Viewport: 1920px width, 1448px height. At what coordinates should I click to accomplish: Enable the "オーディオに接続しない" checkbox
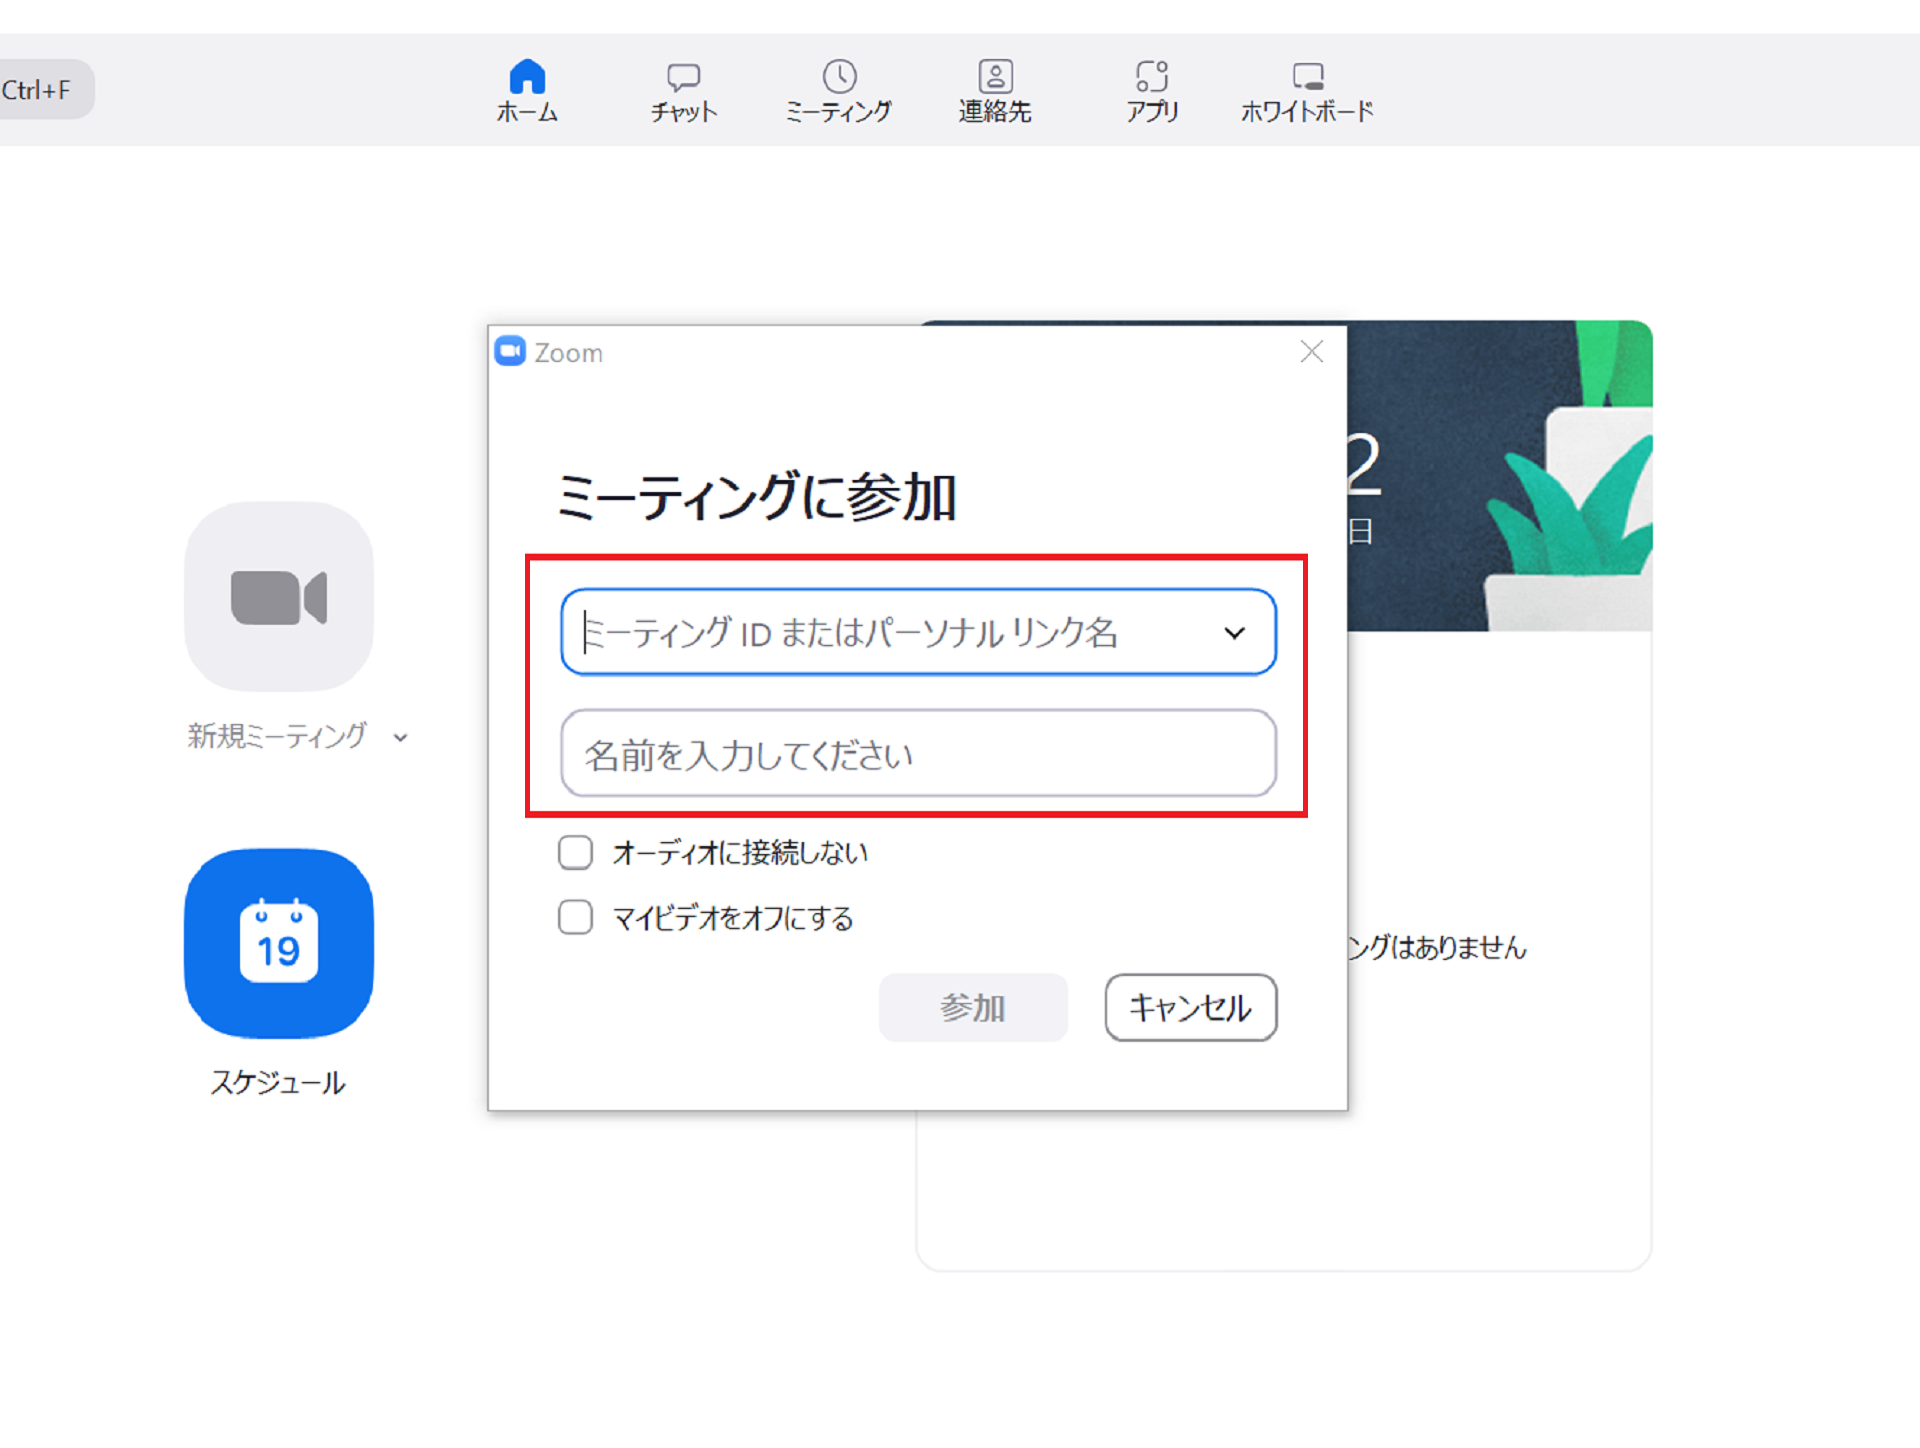(575, 852)
